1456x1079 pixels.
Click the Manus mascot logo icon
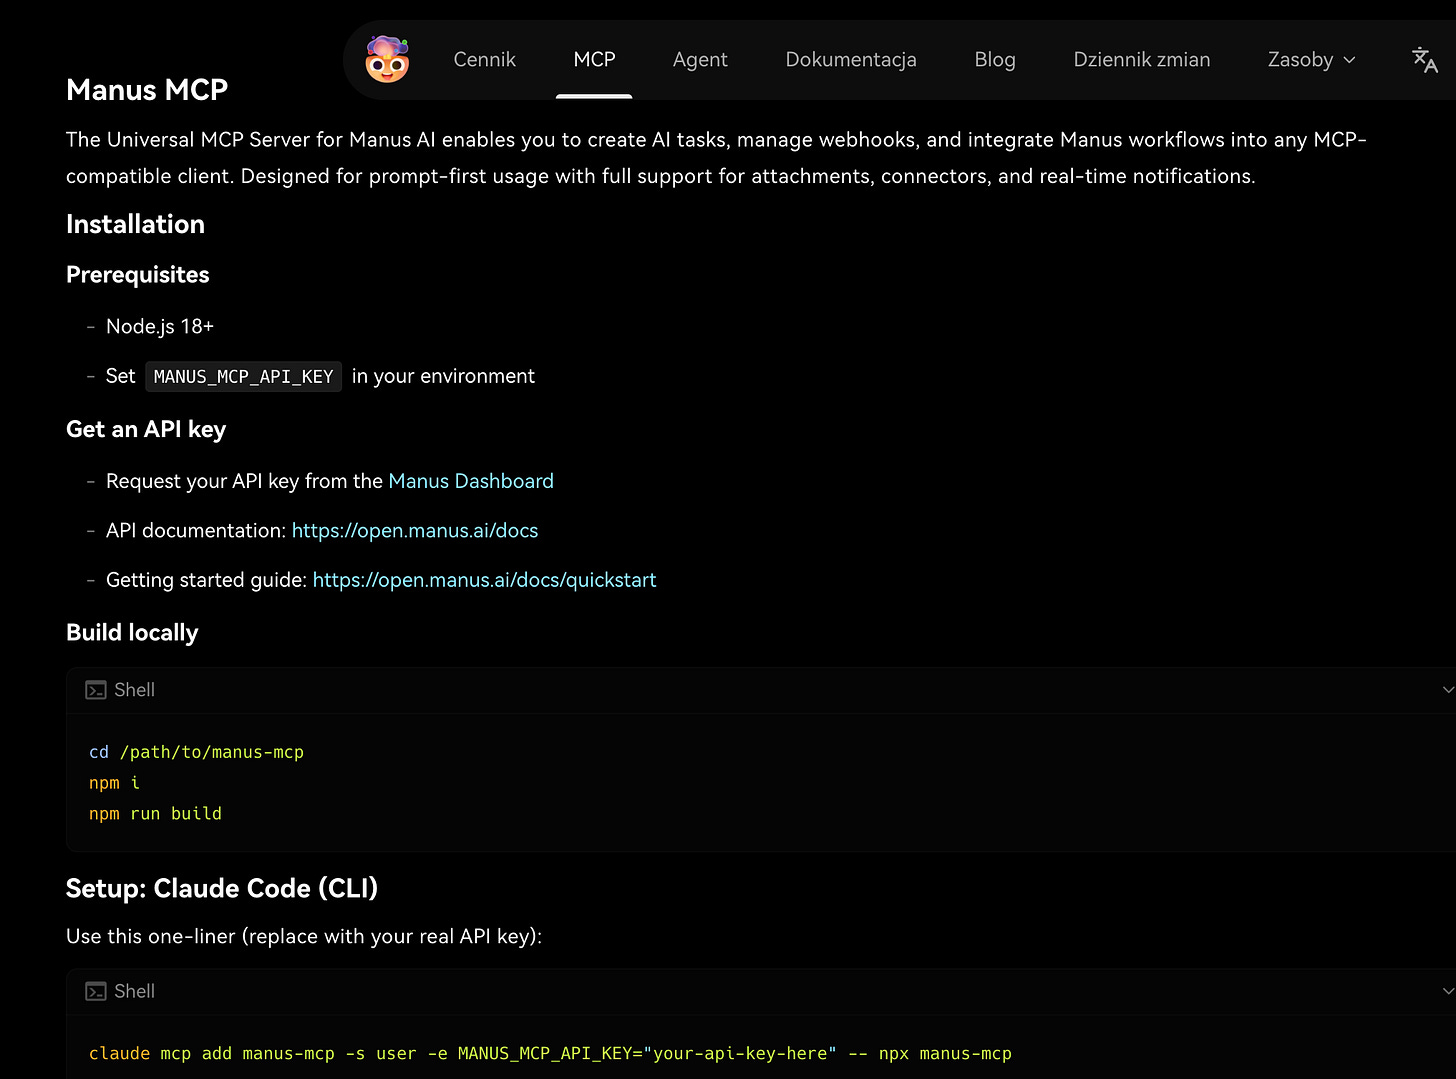click(x=387, y=59)
